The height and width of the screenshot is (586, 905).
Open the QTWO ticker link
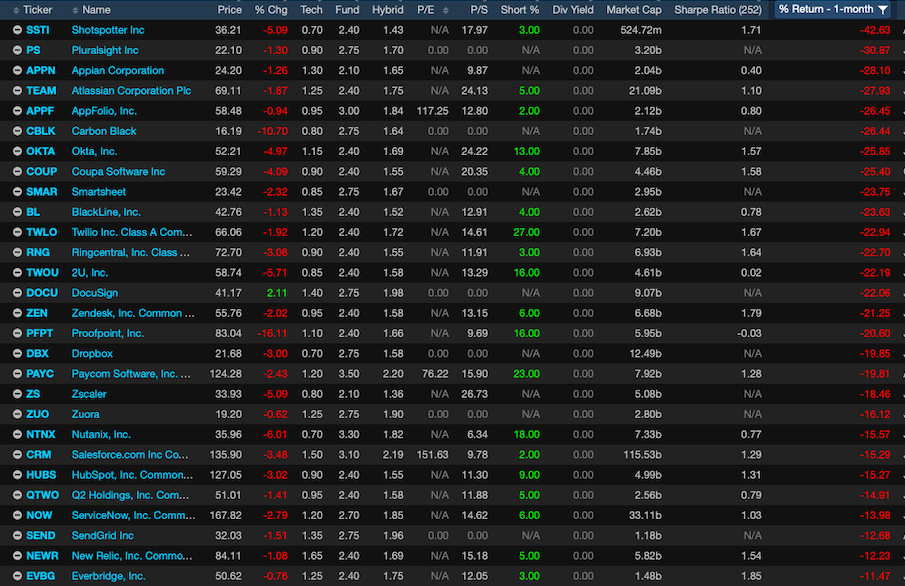[42, 495]
